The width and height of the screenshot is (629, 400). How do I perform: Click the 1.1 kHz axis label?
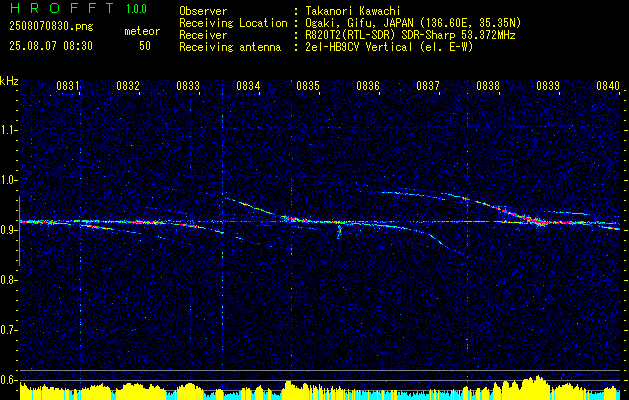point(8,130)
